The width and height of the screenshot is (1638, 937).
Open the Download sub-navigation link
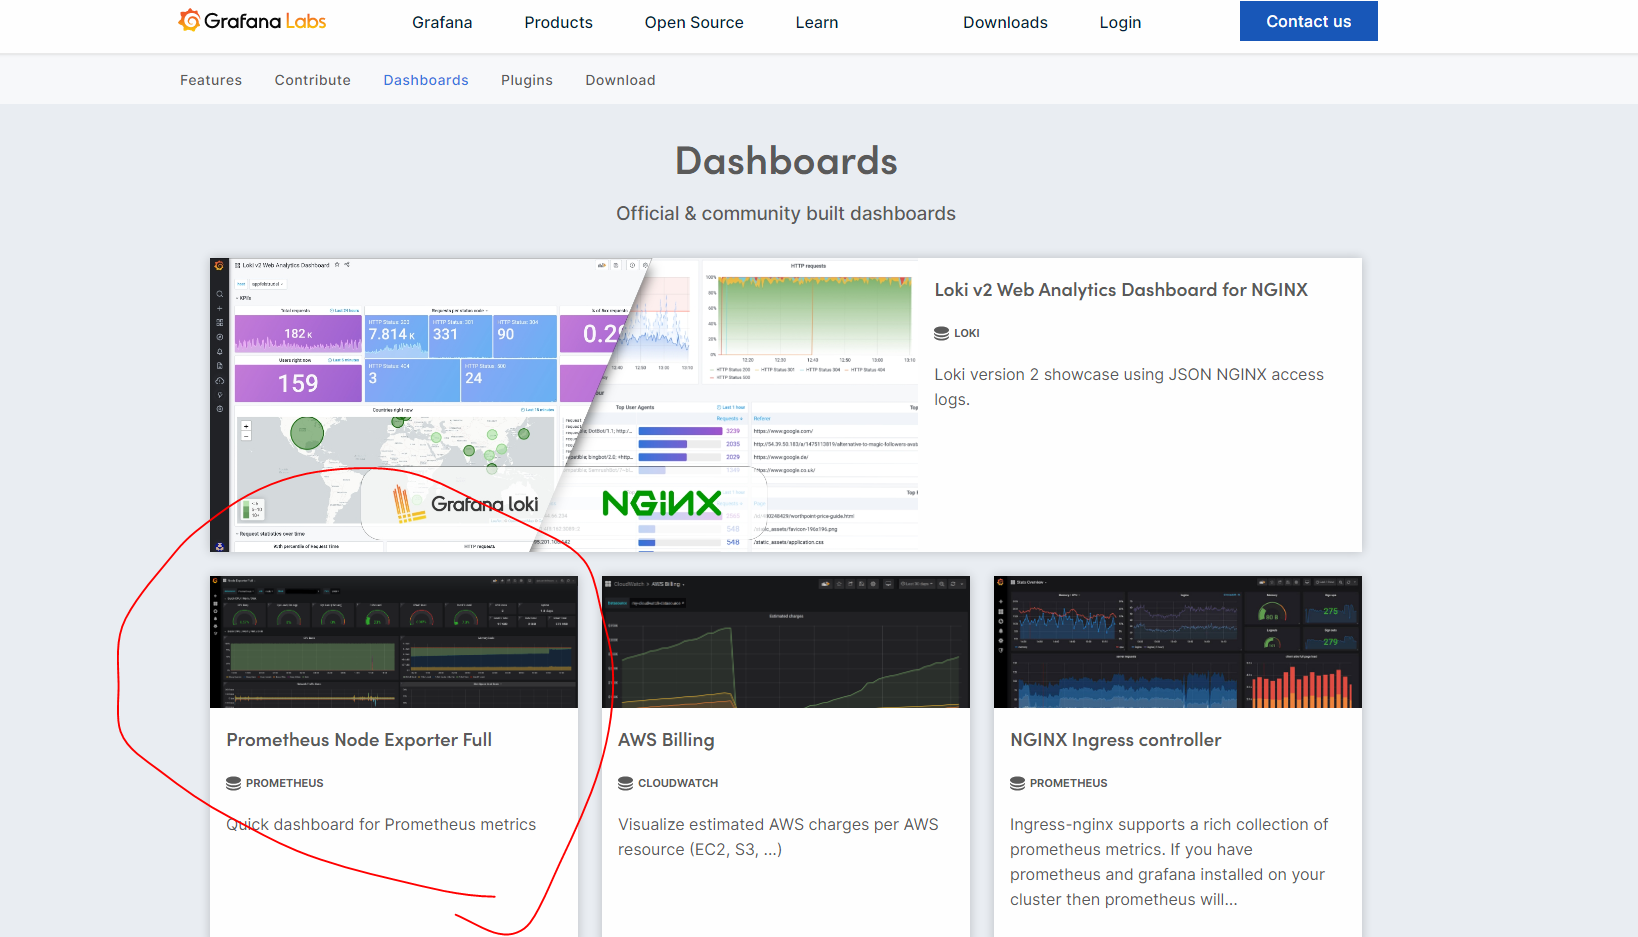click(620, 80)
